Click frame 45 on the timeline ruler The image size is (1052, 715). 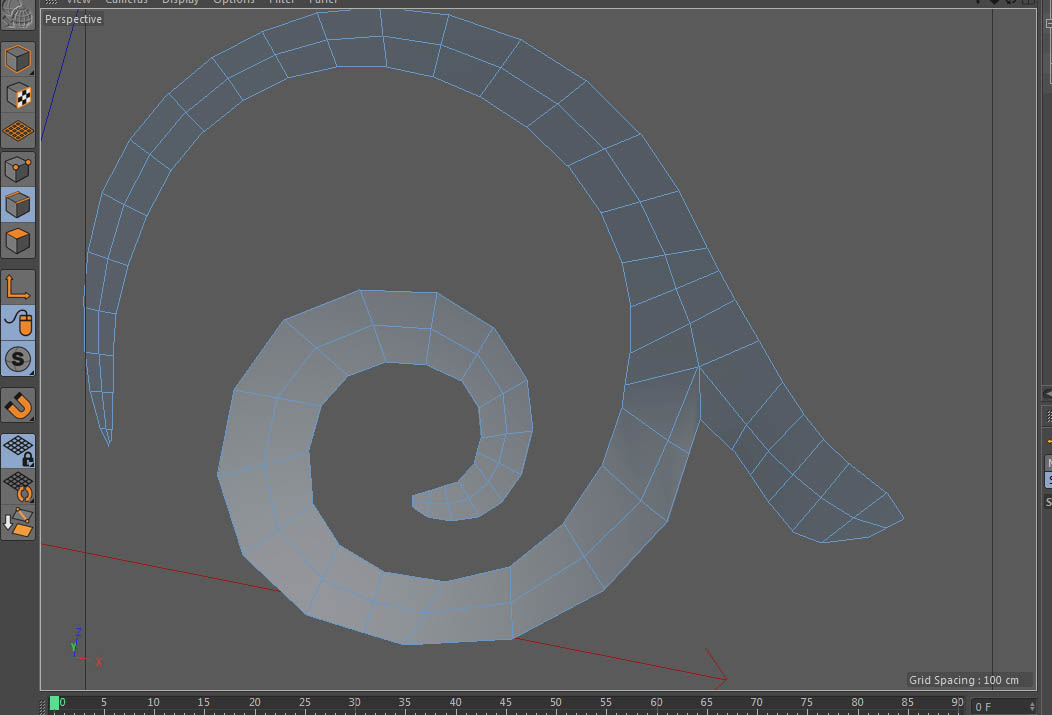pyautogui.click(x=505, y=702)
